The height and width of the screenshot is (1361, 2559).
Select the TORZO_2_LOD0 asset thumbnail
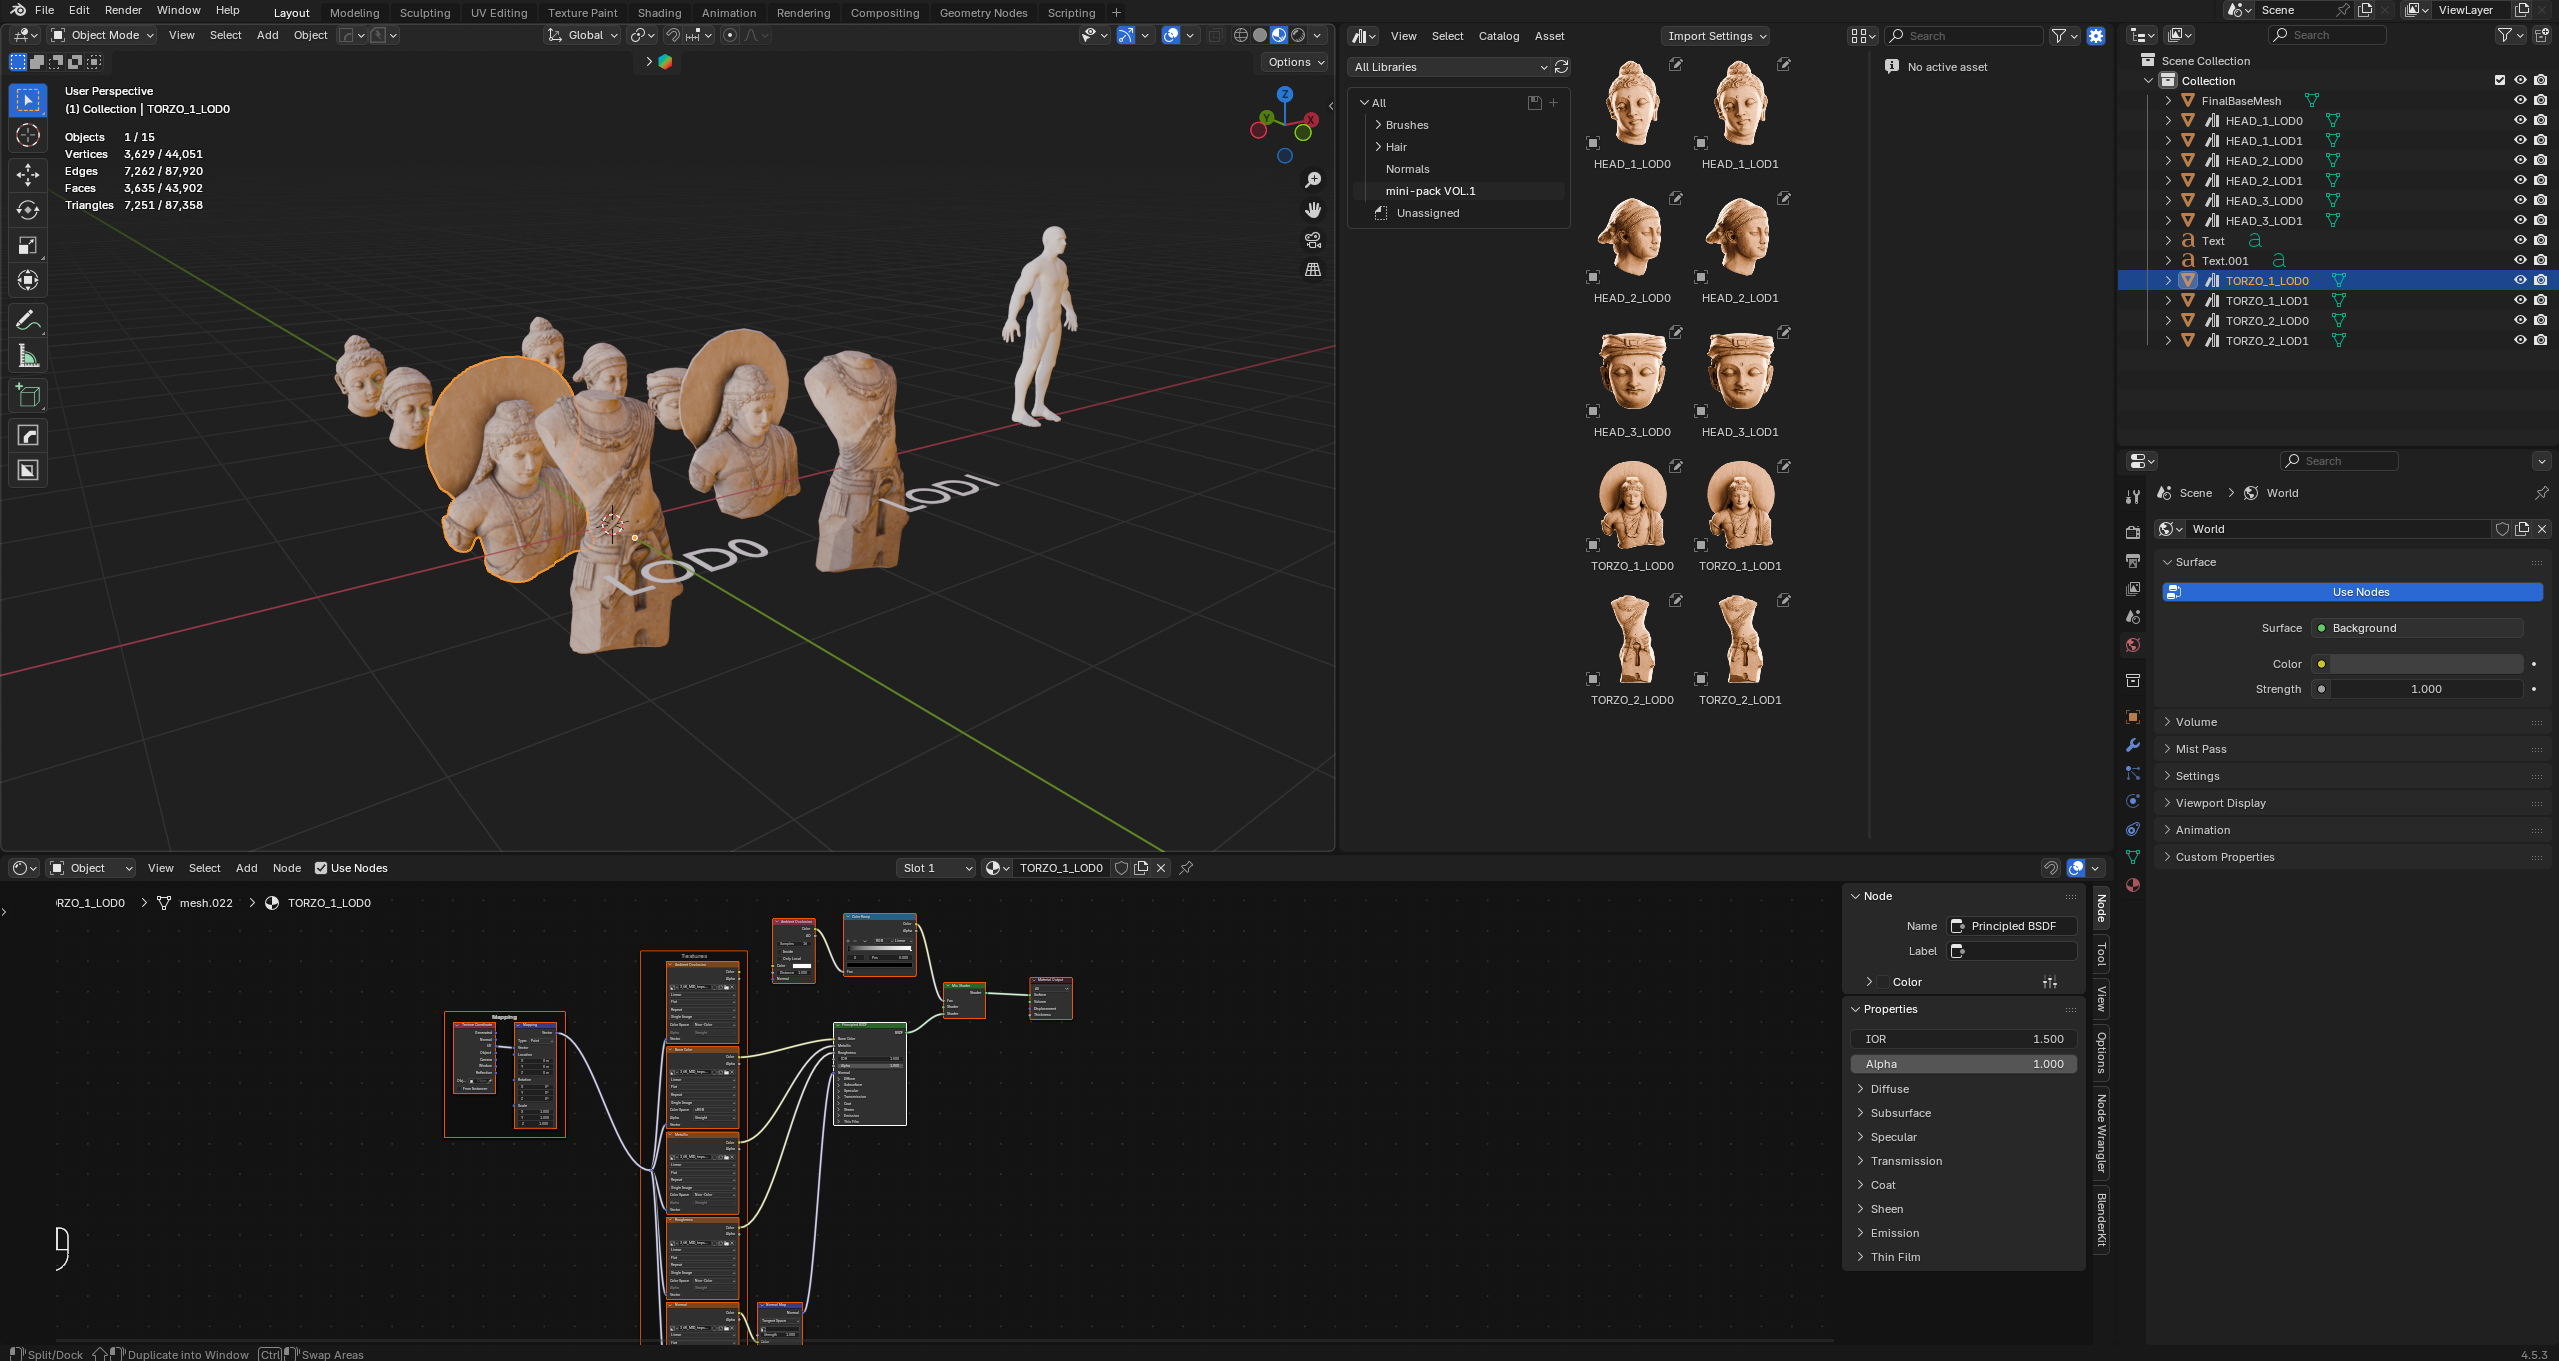(x=1632, y=640)
